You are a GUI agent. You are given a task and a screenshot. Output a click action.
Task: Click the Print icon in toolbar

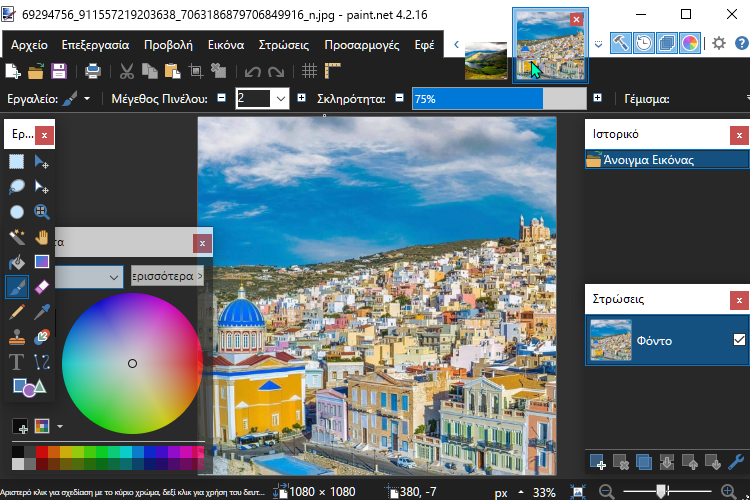pos(92,71)
